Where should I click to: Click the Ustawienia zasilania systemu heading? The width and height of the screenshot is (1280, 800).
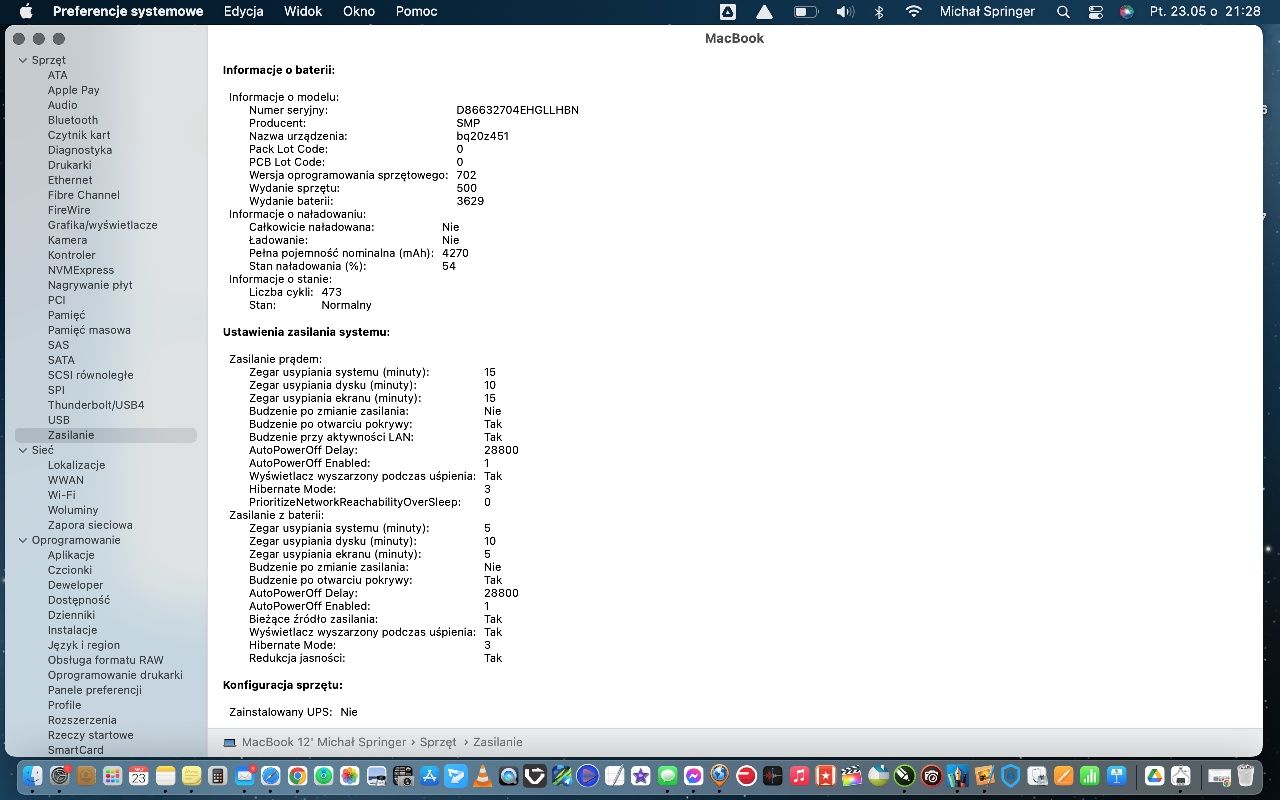click(x=306, y=331)
